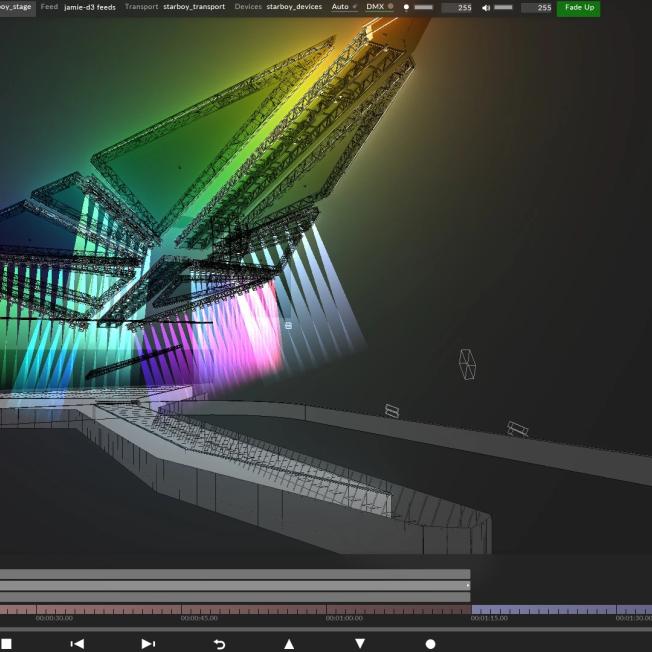Open the stage menu in the top bar
Image resolution: width=652 pixels, height=652 pixels.
tap(17, 7)
